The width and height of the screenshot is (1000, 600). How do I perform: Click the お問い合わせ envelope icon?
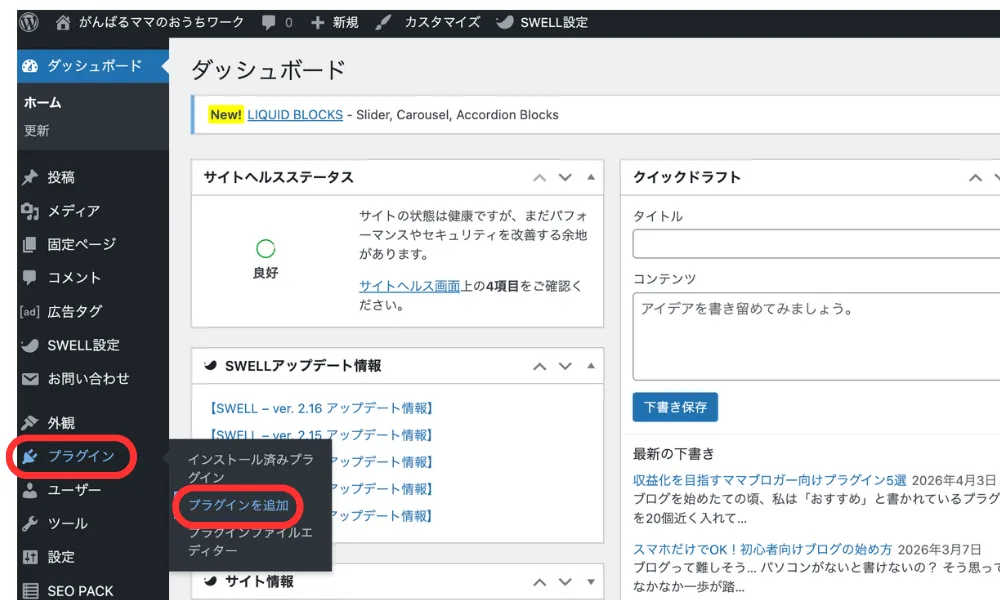point(30,380)
